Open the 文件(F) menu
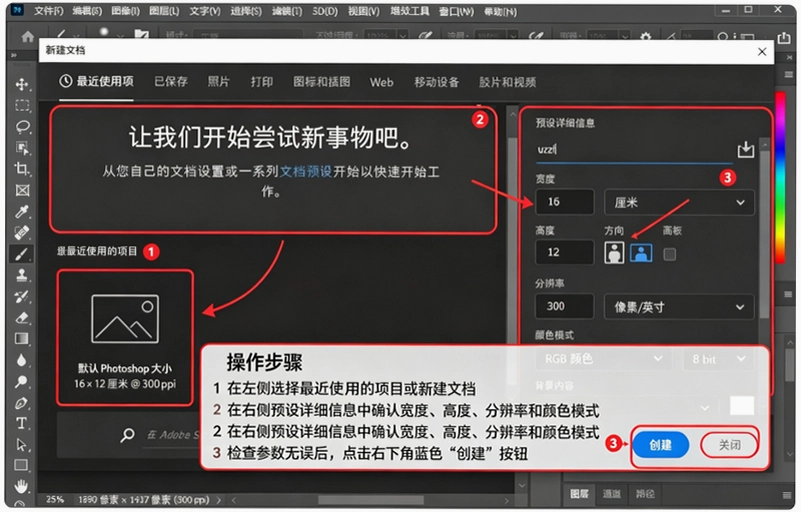The height and width of the screenshot is (512, 801). (49, 11)
